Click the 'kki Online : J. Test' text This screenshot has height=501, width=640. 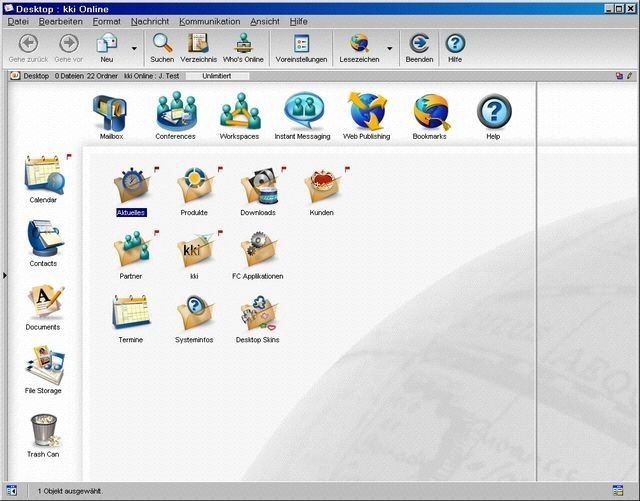pos(151,76)
